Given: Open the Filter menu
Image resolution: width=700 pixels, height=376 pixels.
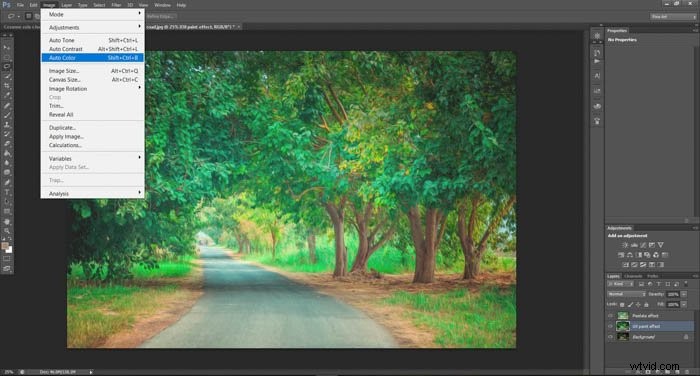Looking at the screenshot, I should coord(116,5).
